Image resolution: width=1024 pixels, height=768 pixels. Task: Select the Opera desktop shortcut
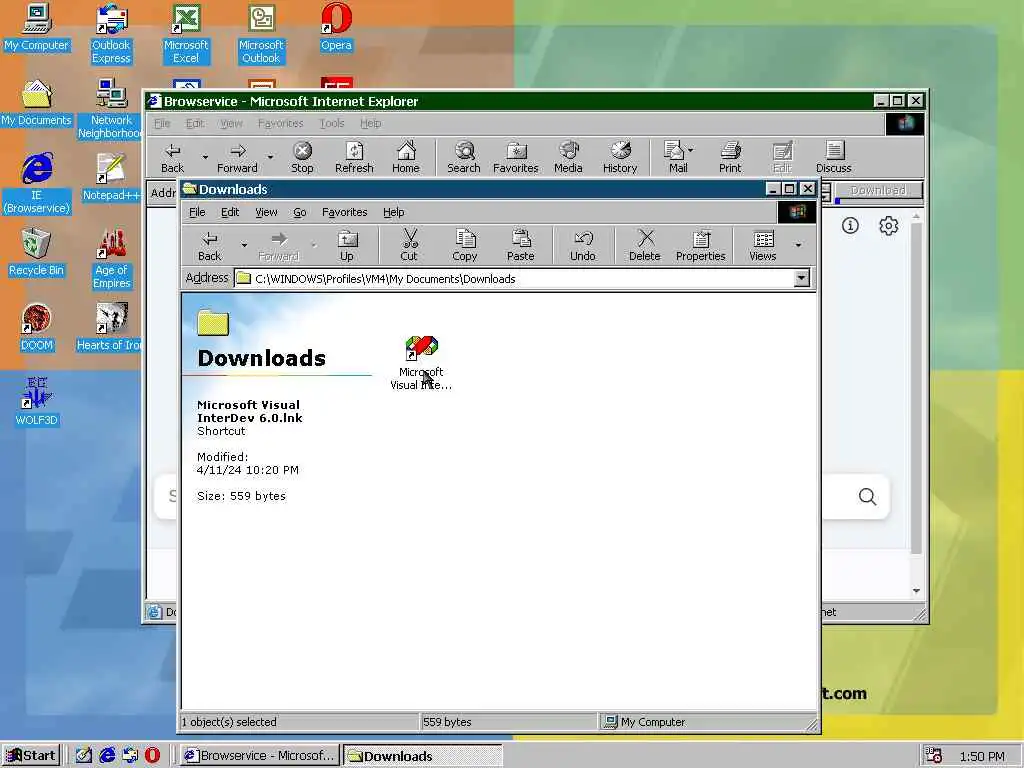point(336,27)
